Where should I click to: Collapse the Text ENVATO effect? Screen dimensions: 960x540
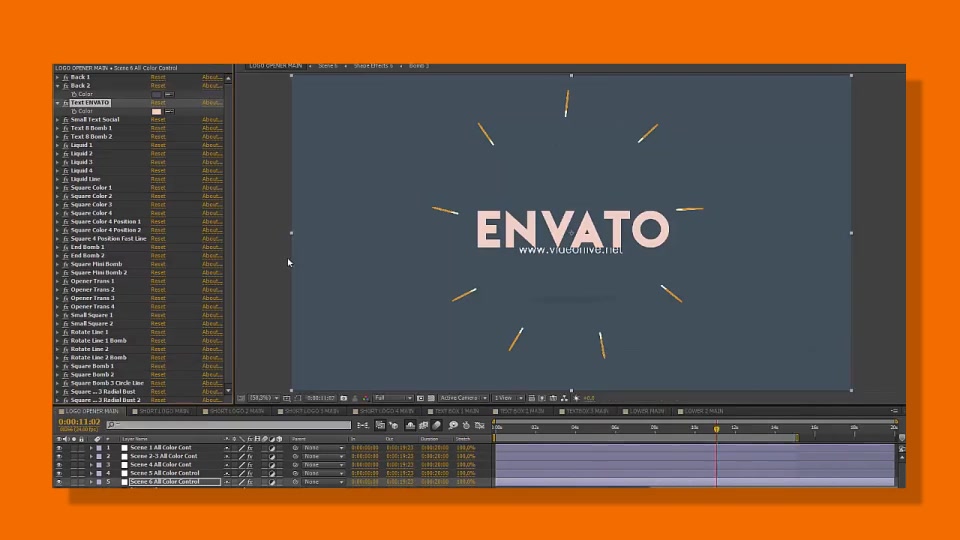pos(58,103)
